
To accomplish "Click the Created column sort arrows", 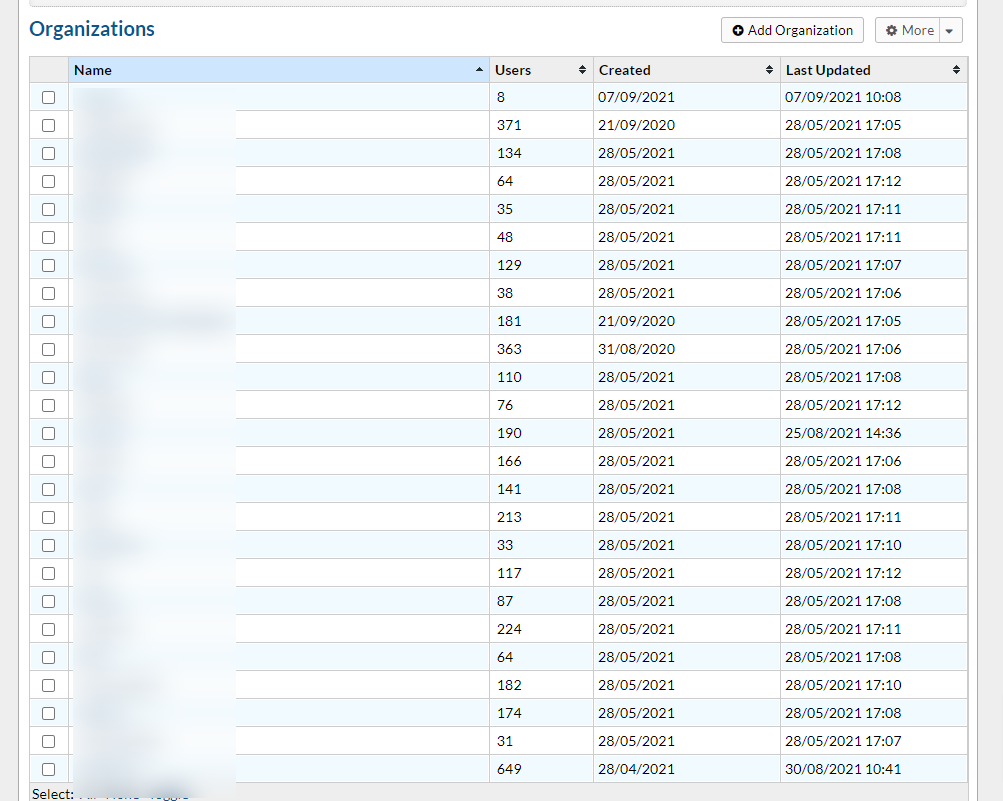I will 769,70.
